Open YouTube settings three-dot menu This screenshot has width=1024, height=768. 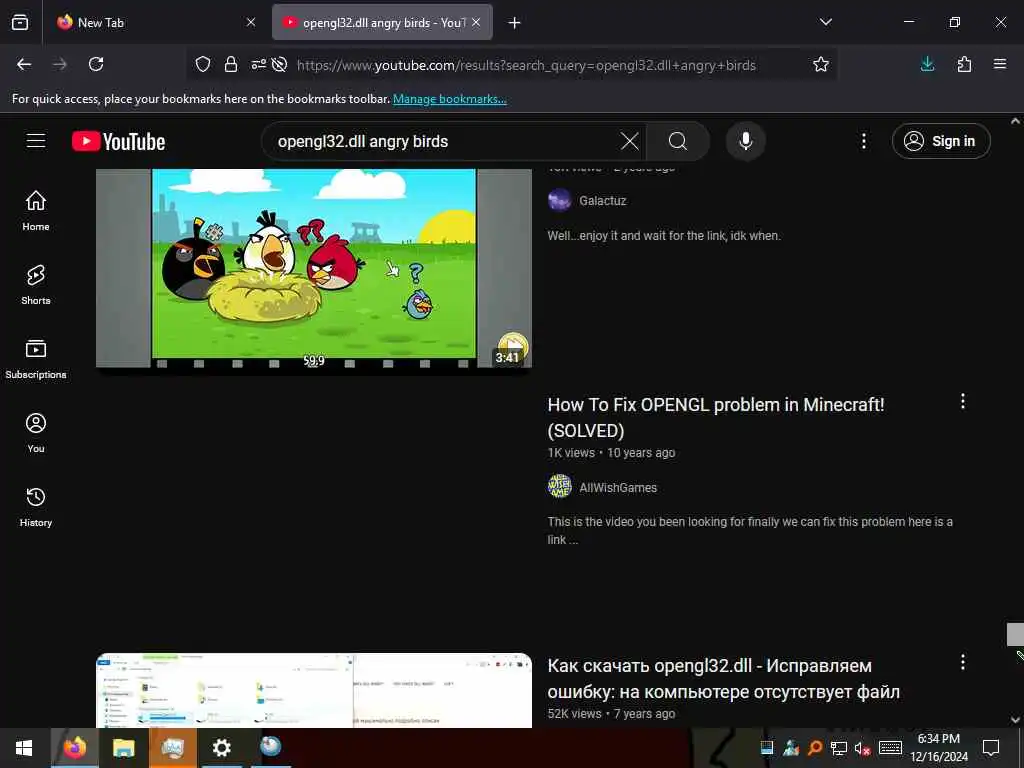[x=863, y=141]
